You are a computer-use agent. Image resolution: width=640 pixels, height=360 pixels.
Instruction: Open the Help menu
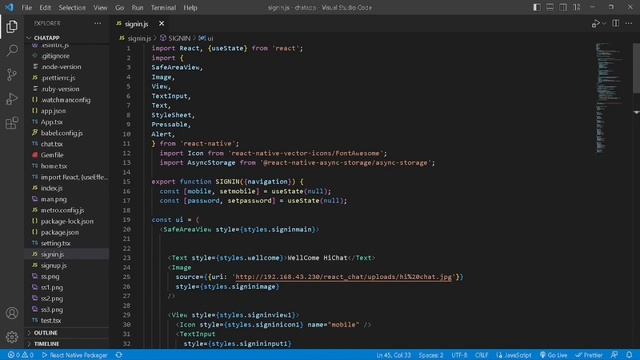pyautogui.click(x=190, y=7)
